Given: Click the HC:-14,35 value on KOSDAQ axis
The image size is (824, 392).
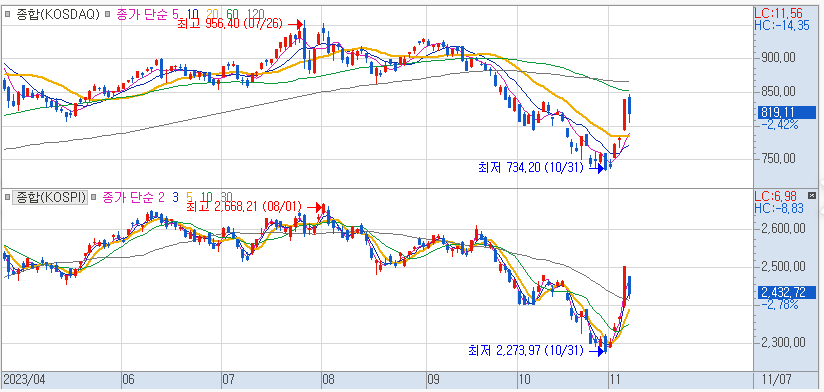Looking at the screenshot, I should [x=782, y=25].
